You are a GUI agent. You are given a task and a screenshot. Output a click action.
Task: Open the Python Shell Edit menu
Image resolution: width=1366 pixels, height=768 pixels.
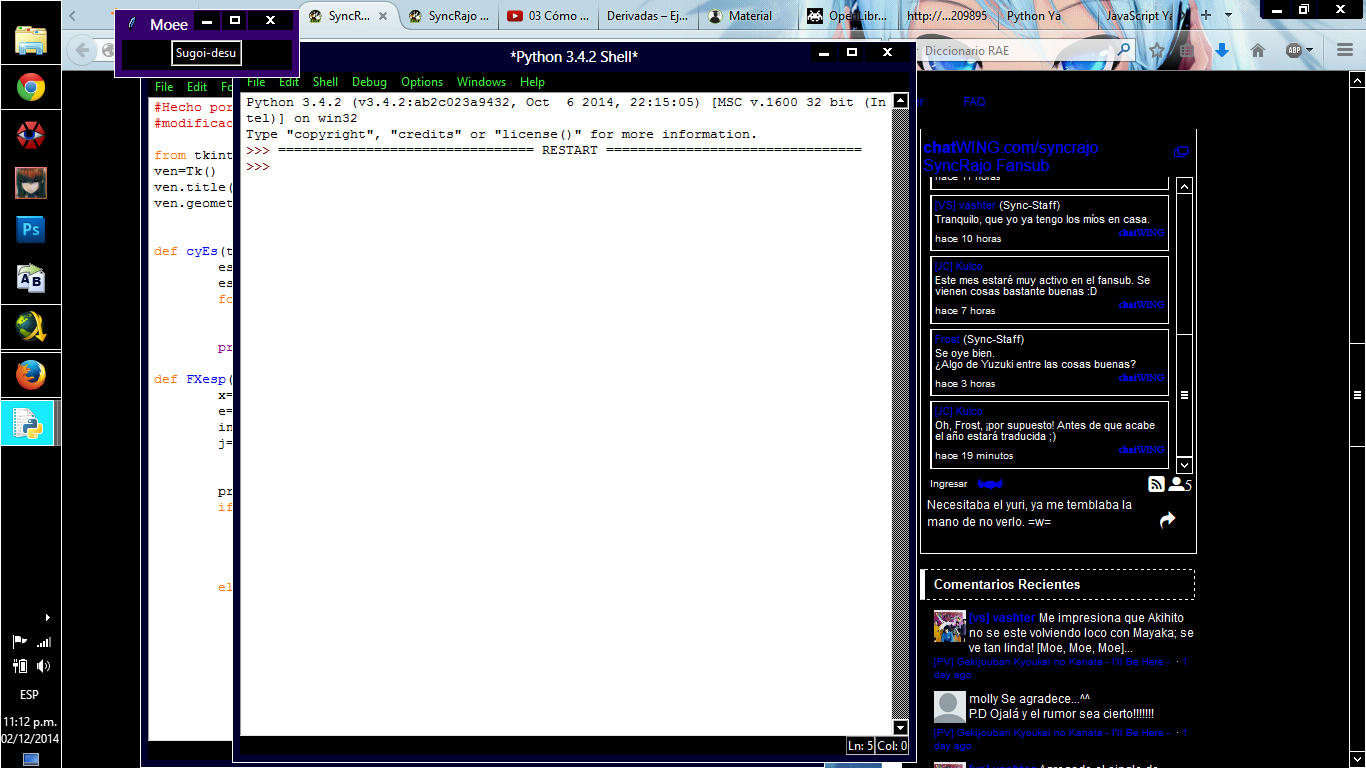pos(289,82)
